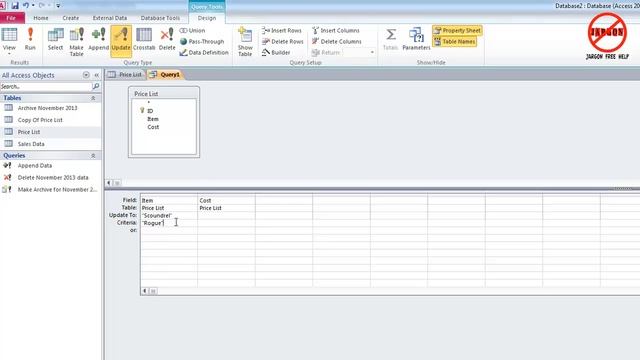Screen dimensions: 640x360
Task: Open the Show Table dialog
Action: 245,42
